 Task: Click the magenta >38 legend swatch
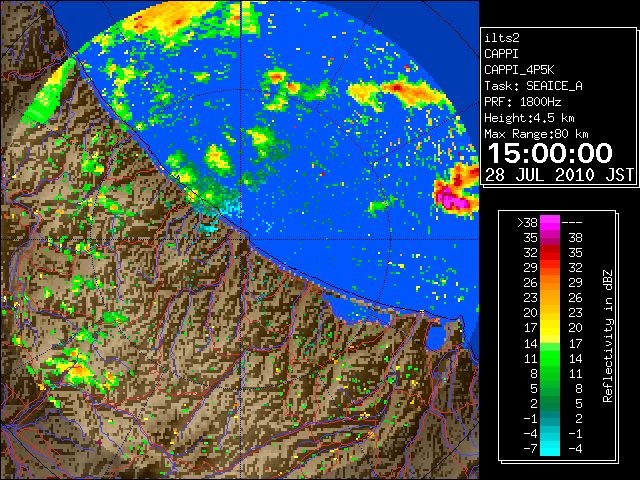[550, 223]
